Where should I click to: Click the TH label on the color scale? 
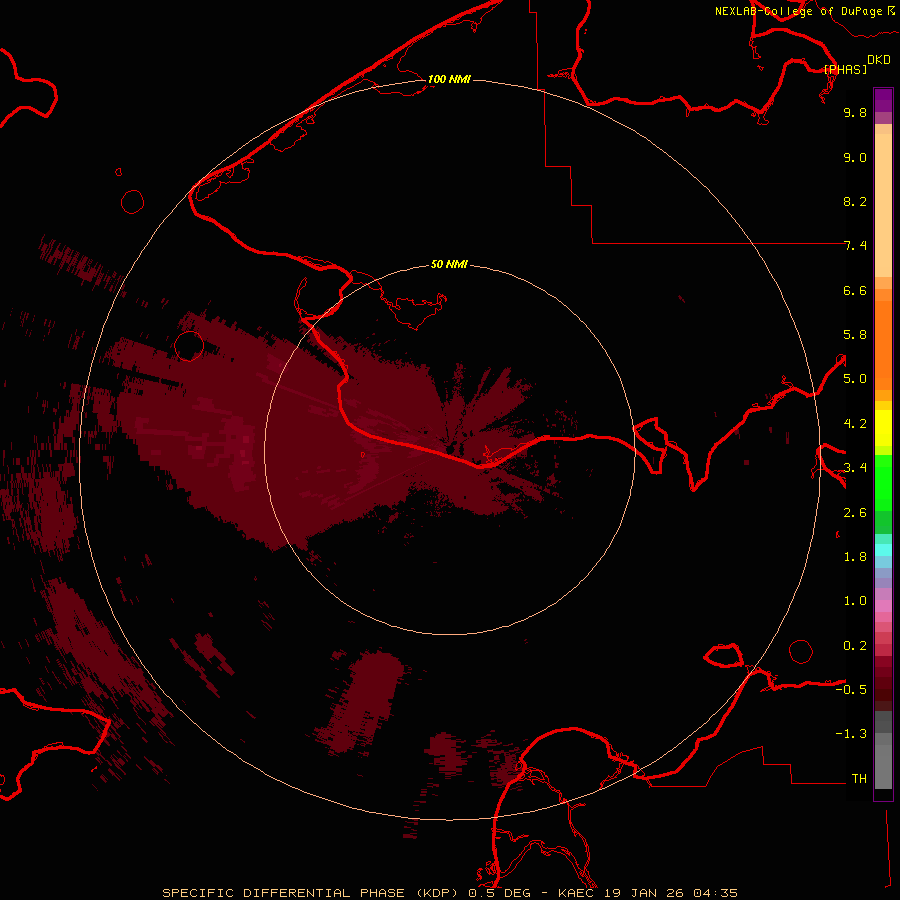click(x=859, y=779)
